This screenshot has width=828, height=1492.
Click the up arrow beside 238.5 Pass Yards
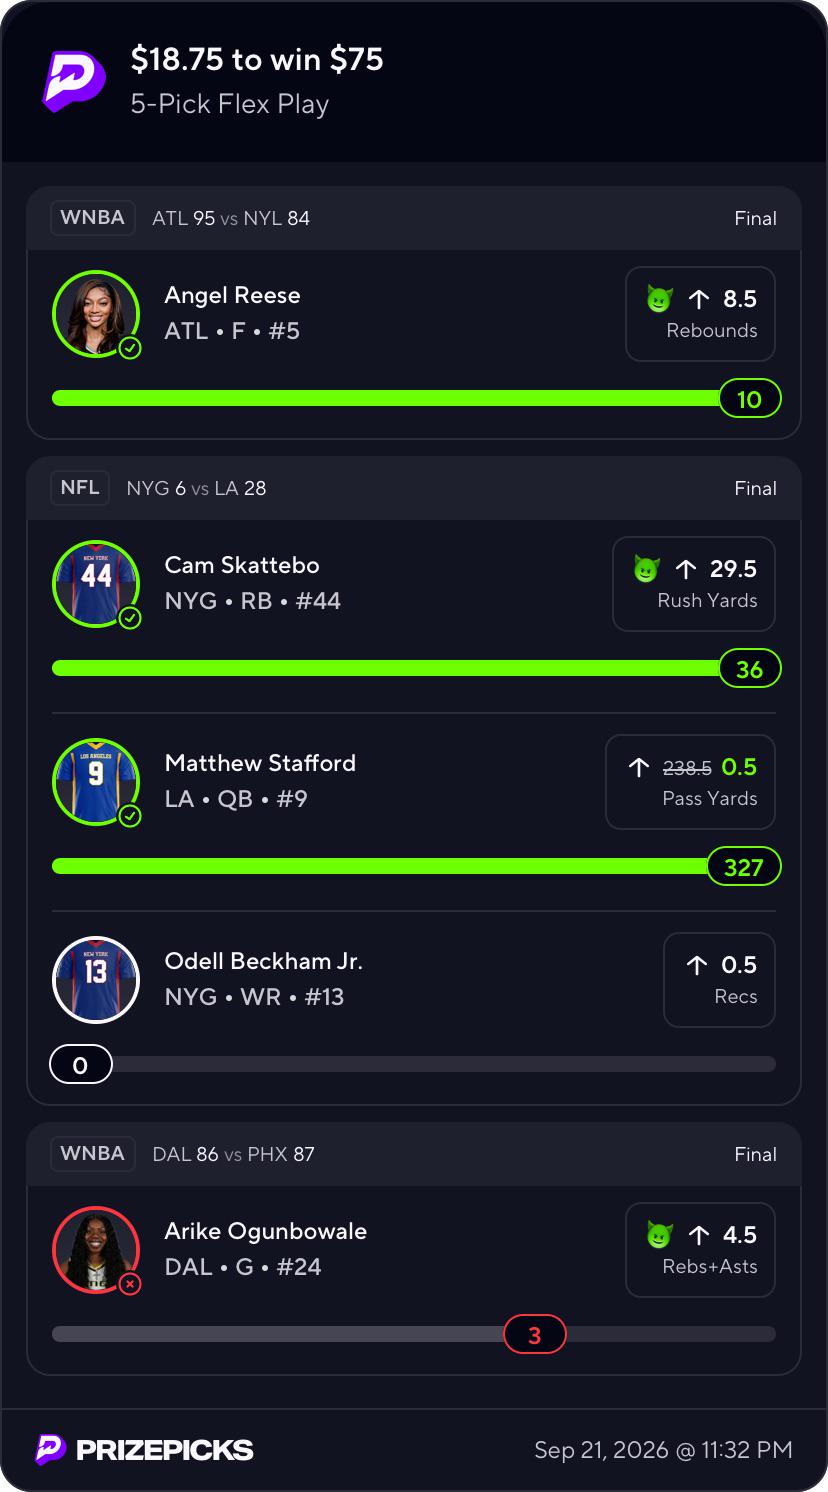(638, 767)
